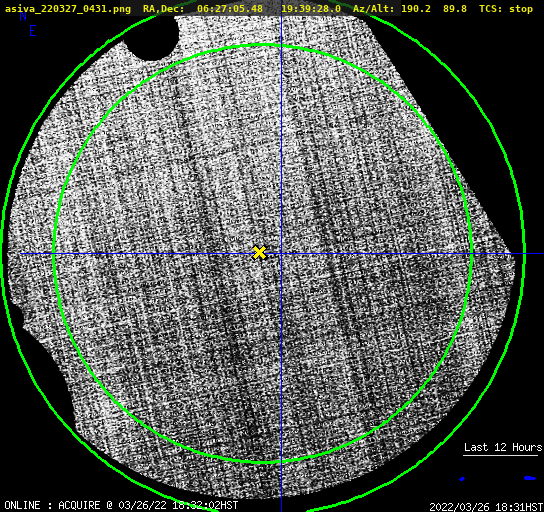Click the inner green circle's top edge

263,45
